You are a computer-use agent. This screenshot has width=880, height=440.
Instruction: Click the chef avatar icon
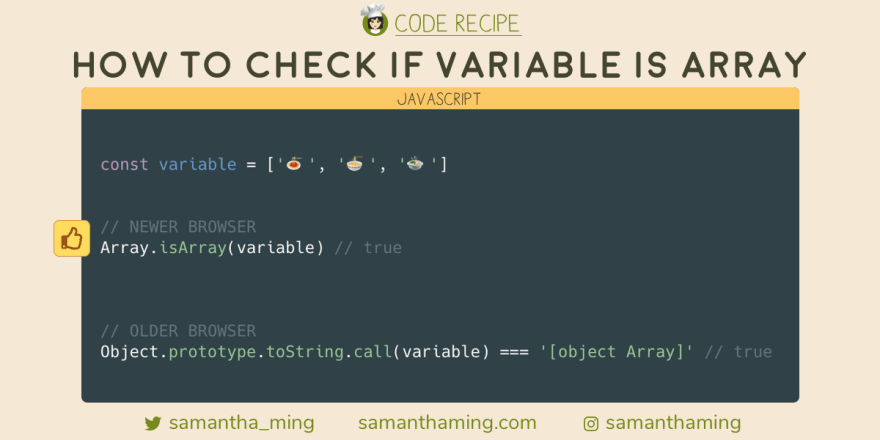click(374, 20)
